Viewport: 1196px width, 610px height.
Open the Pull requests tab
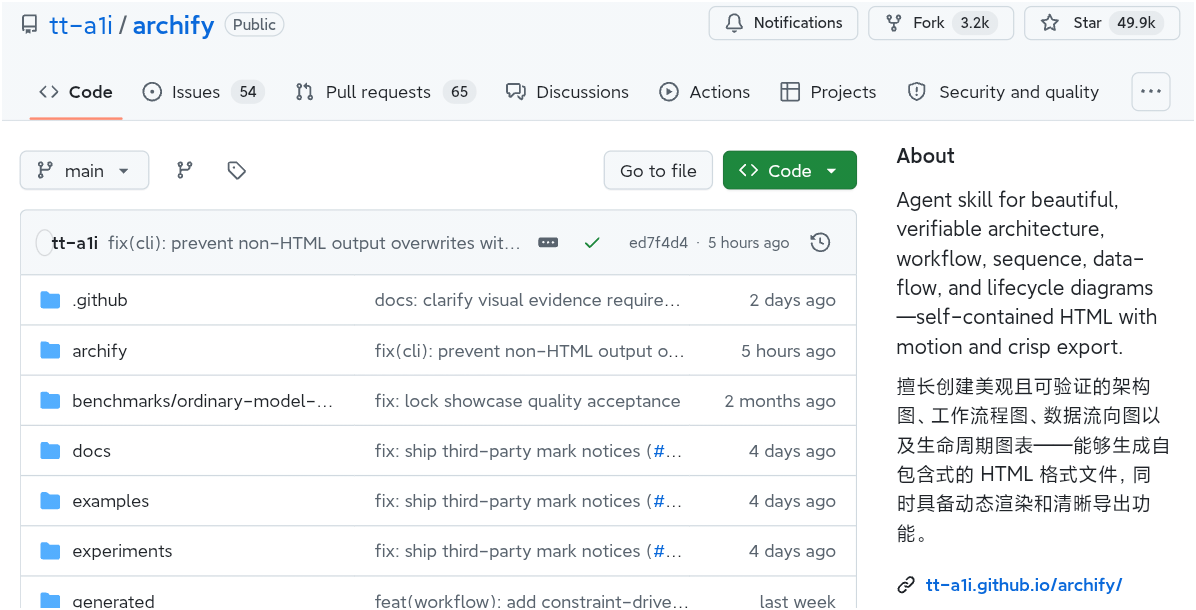pos(385,92)
